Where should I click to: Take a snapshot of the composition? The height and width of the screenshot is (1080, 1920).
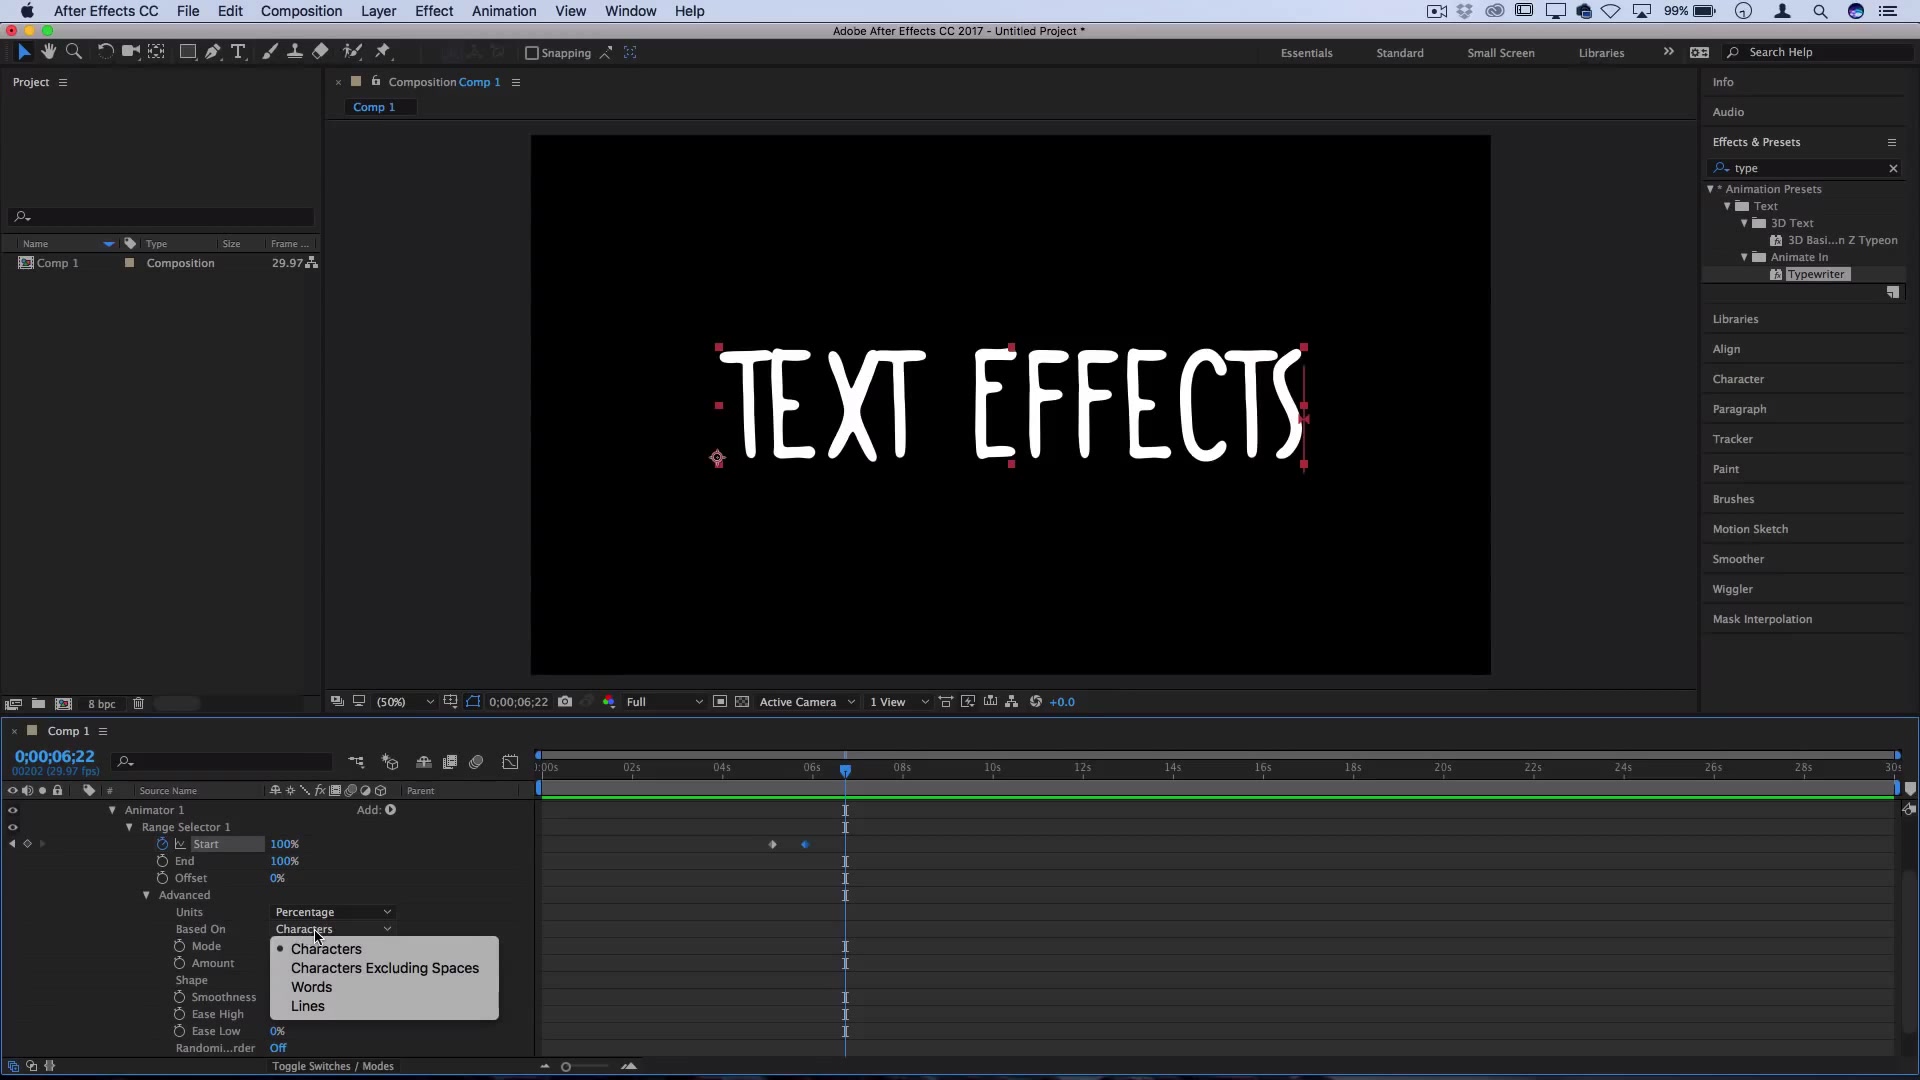pos(566,702)
